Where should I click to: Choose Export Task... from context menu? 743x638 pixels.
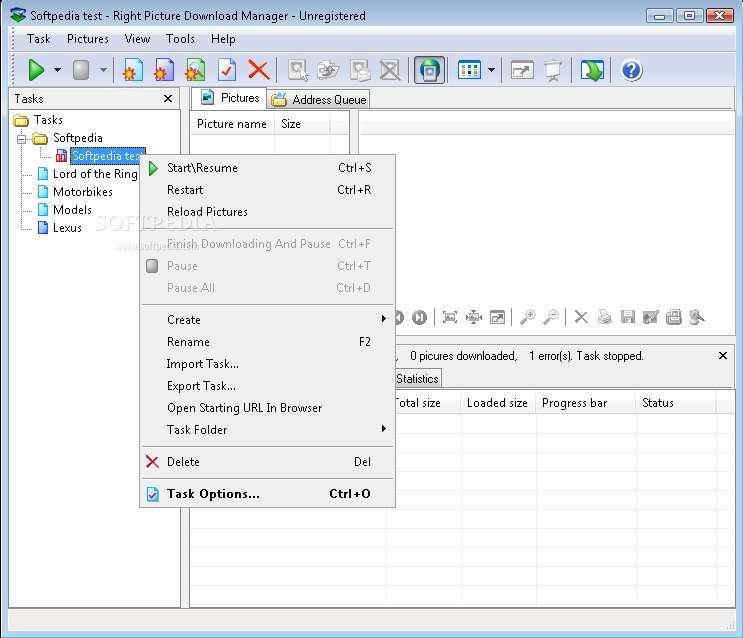[267, 386]
